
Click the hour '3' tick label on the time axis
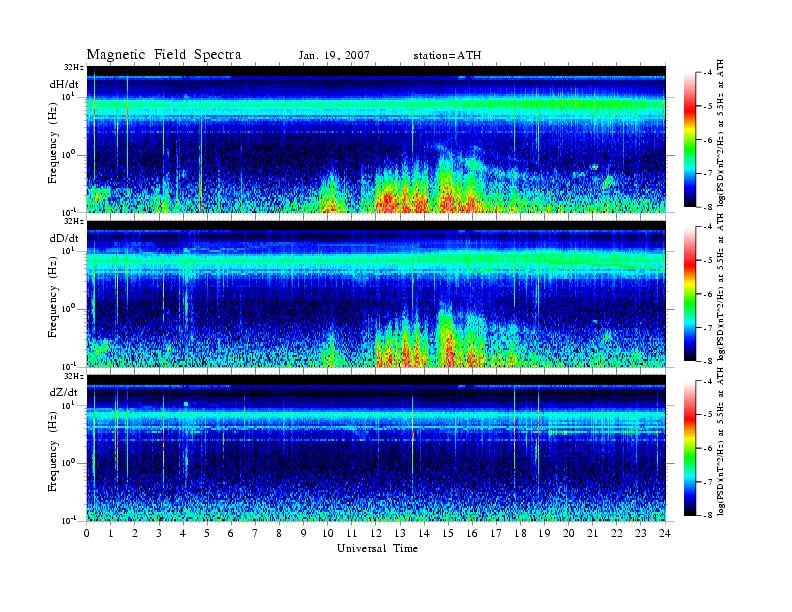click(x=159, y=533)
